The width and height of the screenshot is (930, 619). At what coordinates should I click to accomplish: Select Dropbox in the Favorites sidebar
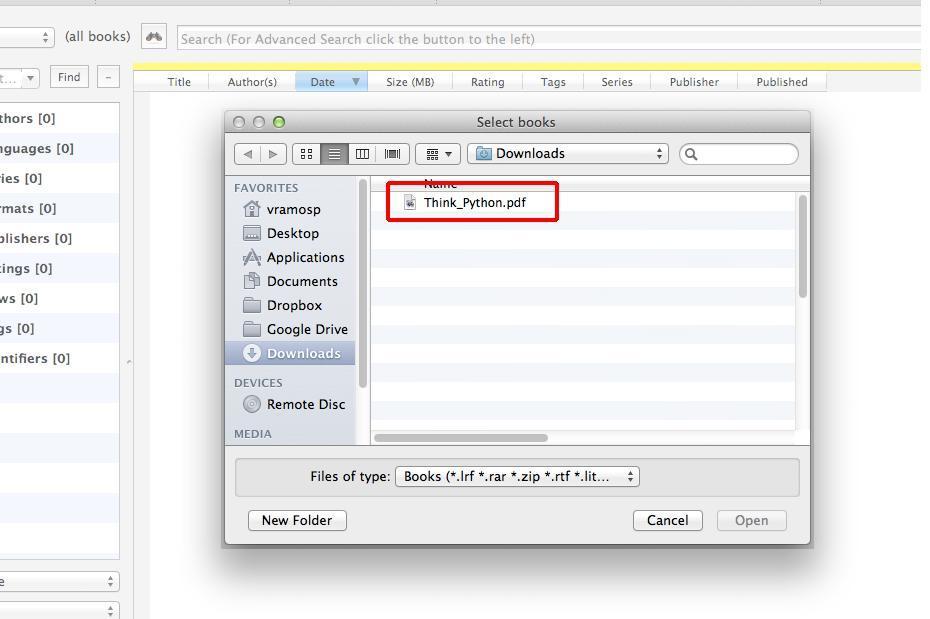coord(294,305)
